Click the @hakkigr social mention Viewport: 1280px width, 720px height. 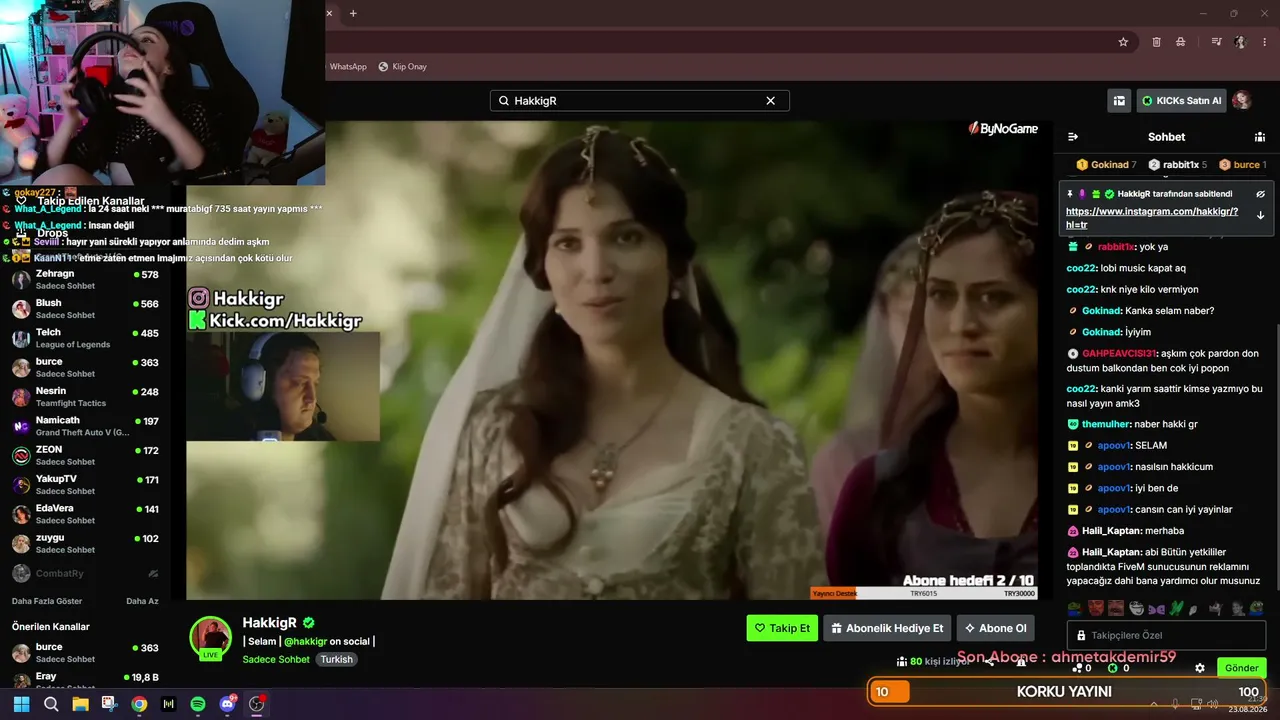[x=306, y=641]
